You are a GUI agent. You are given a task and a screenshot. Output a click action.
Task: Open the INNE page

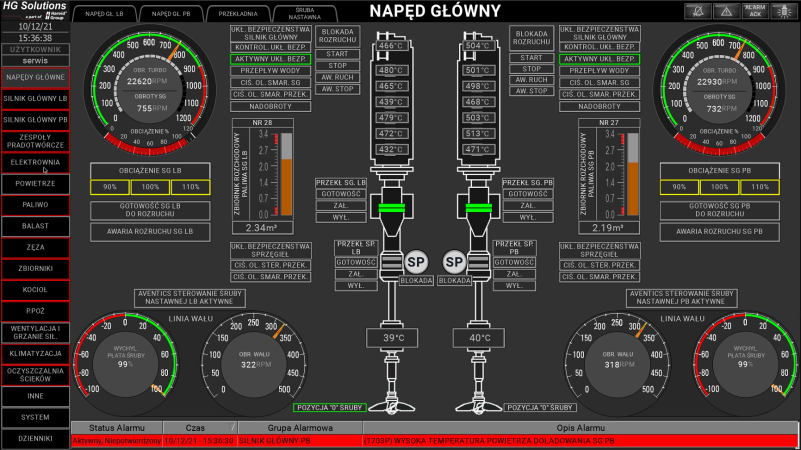[x=35, y=396]
